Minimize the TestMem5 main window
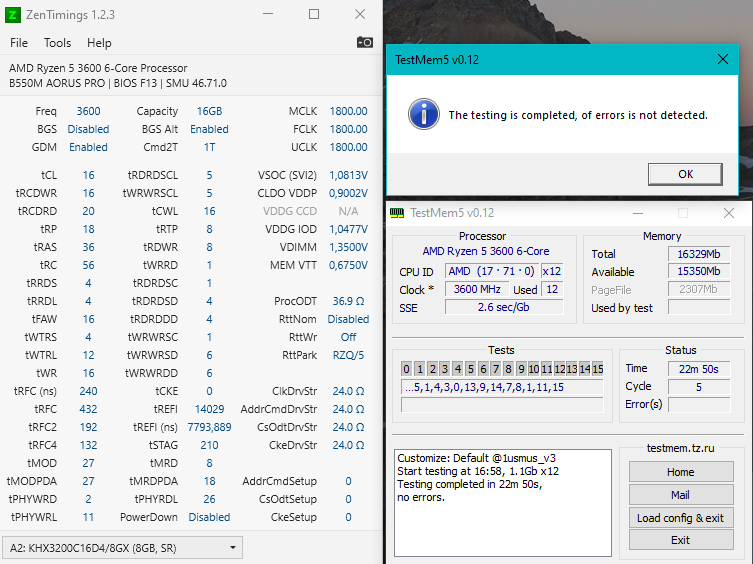Viewport: 753px width, 564px height. tap(638, 213)
